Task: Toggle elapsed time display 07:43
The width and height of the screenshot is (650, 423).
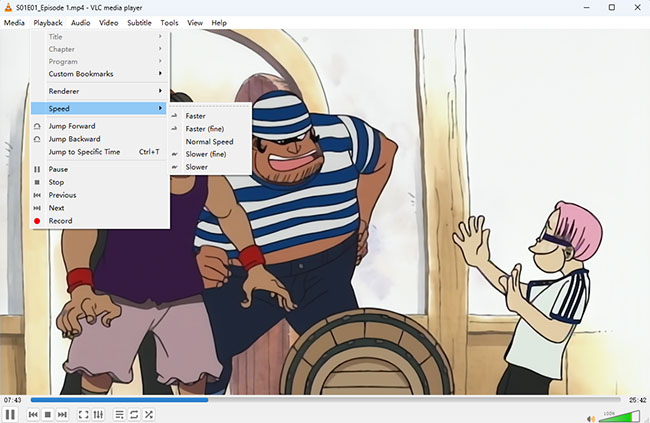Action: pos(12,400)
